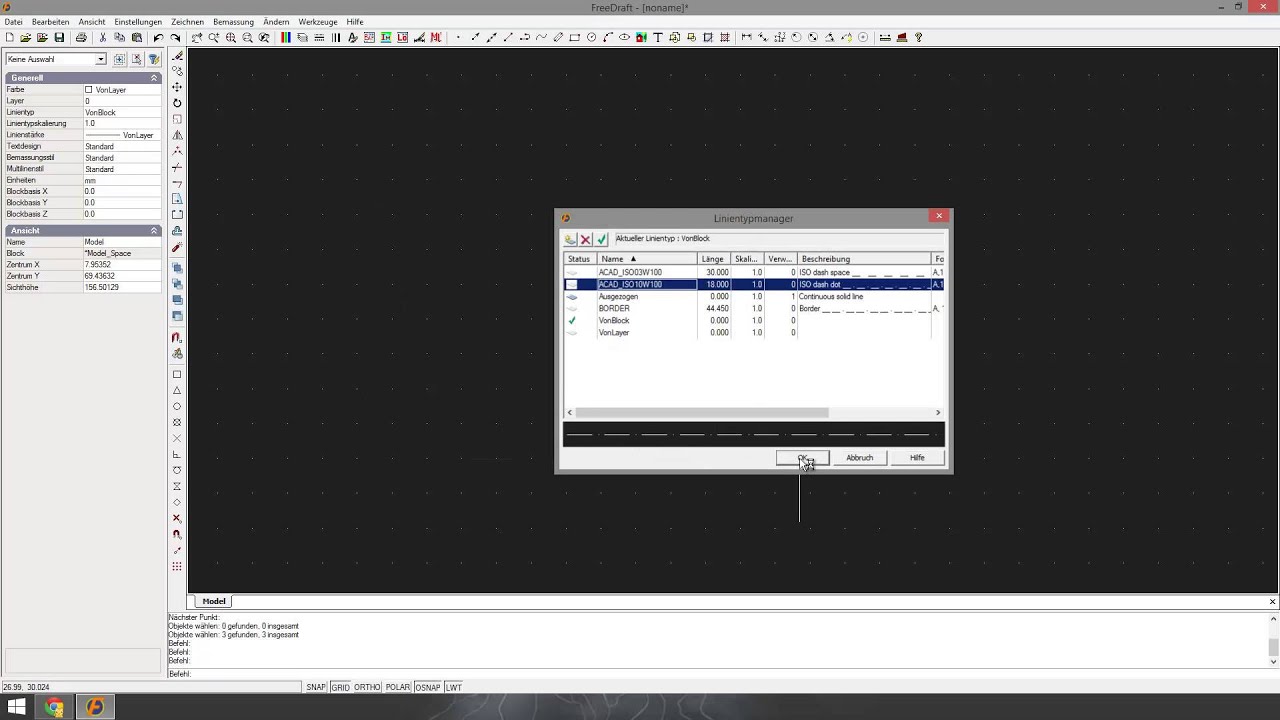Select the Move tool in left toolbar
The image size is (1280, 720).
pyautogui.click(x=177, y=87)
